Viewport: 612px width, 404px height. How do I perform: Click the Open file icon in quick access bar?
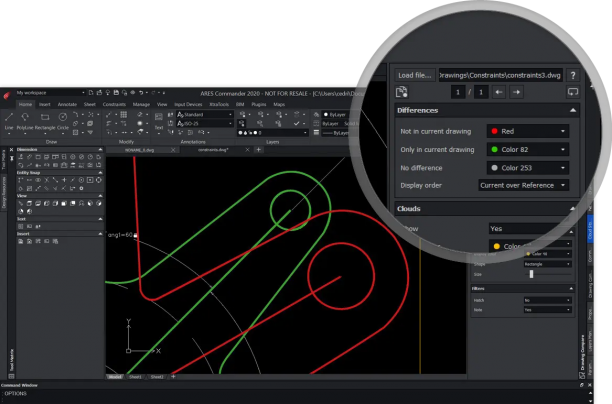point(99,93)
